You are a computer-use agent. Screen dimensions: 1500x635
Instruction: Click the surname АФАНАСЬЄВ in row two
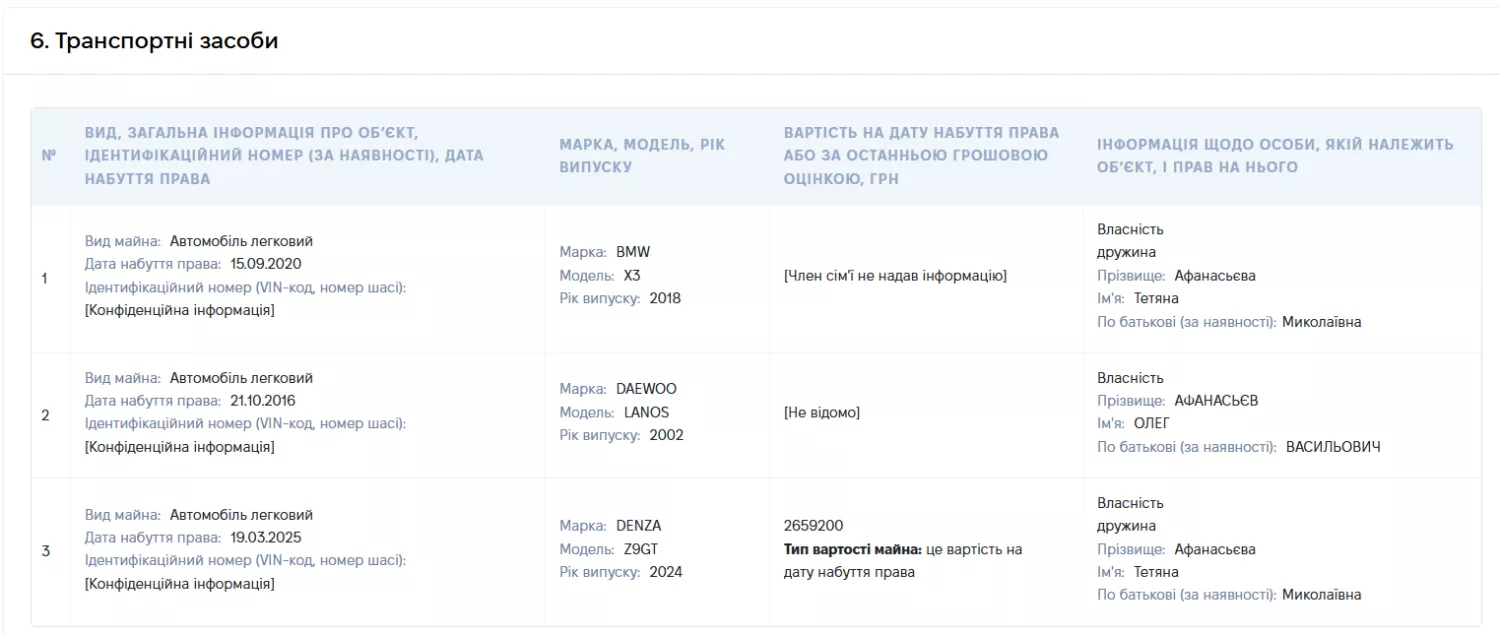tap(1216, 401)
